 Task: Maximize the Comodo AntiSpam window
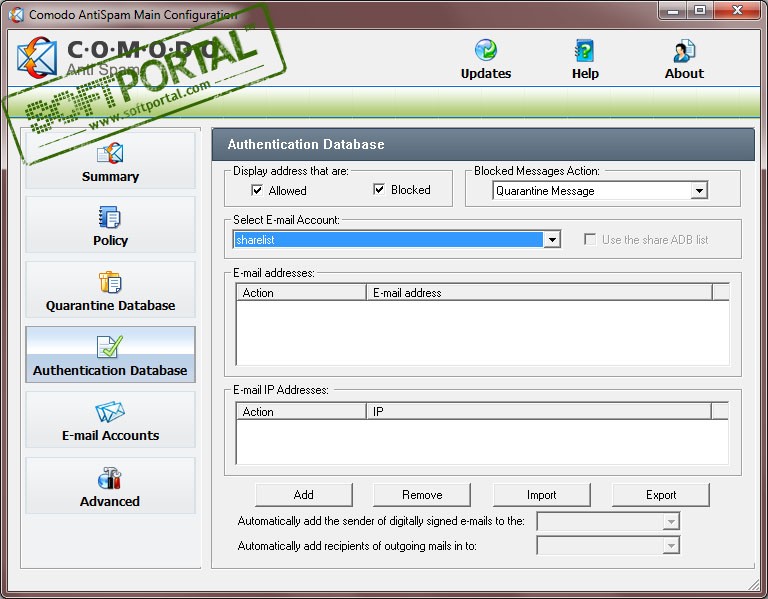tap(700, 11)
